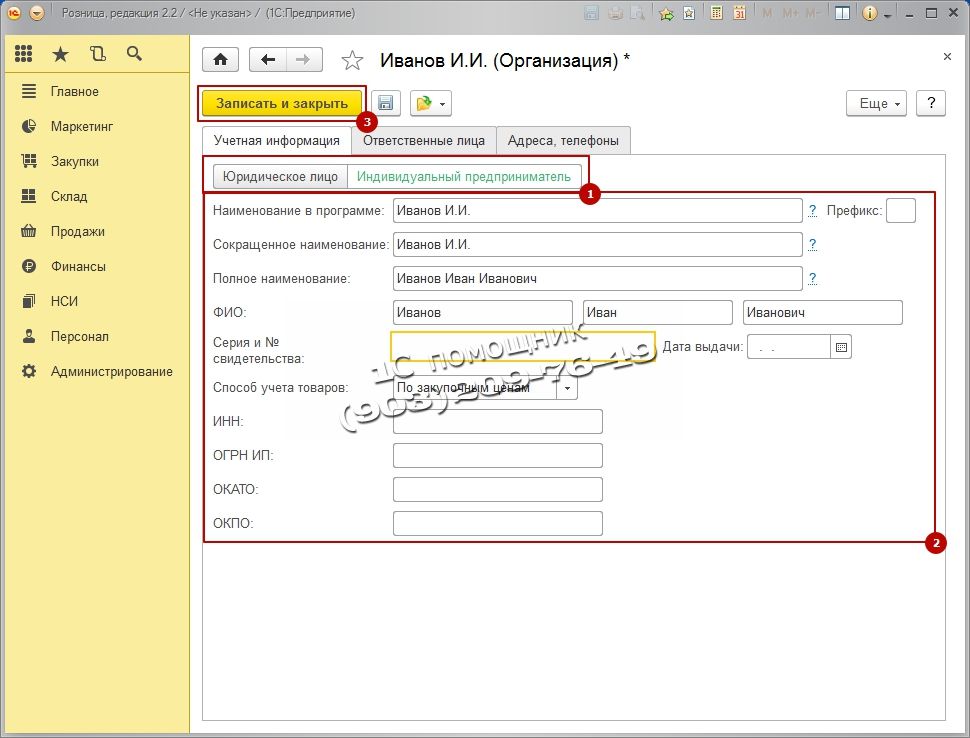Open the calendar icon in title bar
Viewport: 970px width, 738px height.
739,14
